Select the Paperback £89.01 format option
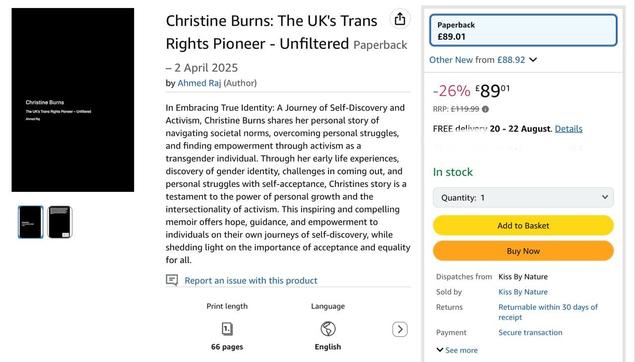The image size is (635, 362). [x=523, y=30]
